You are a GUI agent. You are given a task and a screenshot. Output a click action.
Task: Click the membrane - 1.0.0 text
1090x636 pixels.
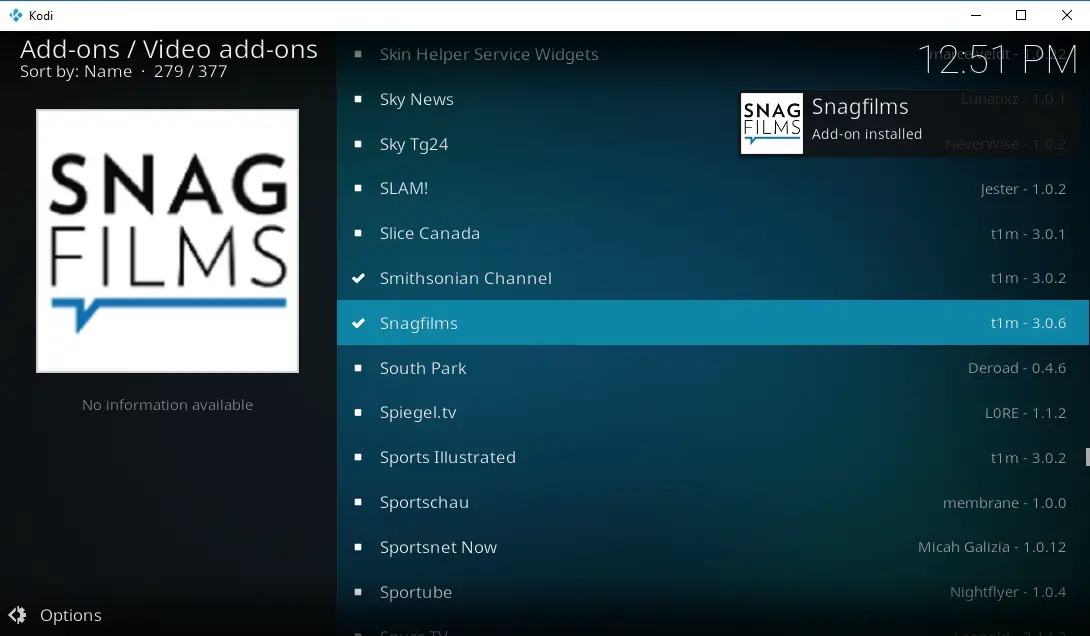(x=1004, y=503)
